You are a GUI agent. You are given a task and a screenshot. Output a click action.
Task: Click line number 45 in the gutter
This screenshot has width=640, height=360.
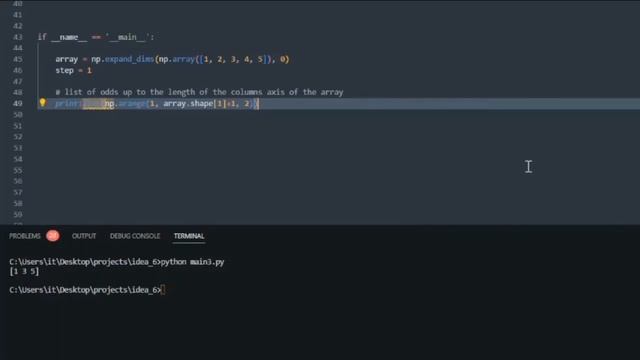pyautogui.click(x=18, y=59)
